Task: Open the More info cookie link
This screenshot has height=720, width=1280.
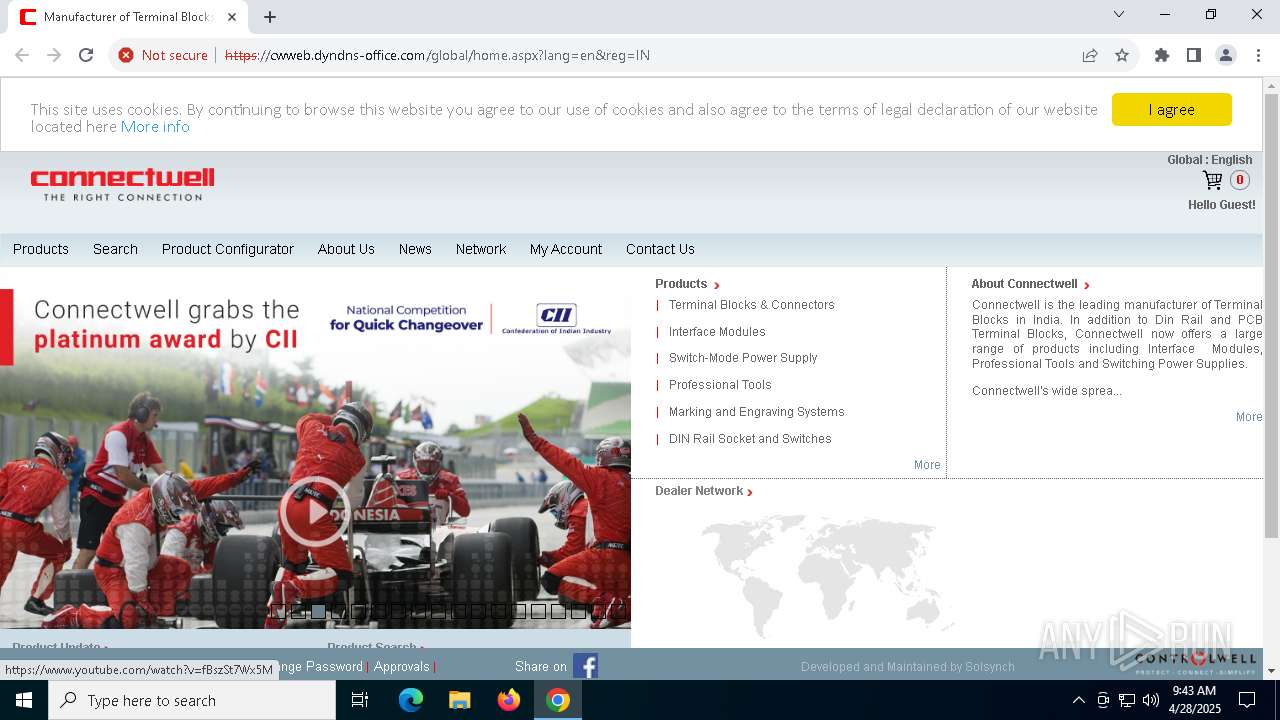Action: [155, 127]
